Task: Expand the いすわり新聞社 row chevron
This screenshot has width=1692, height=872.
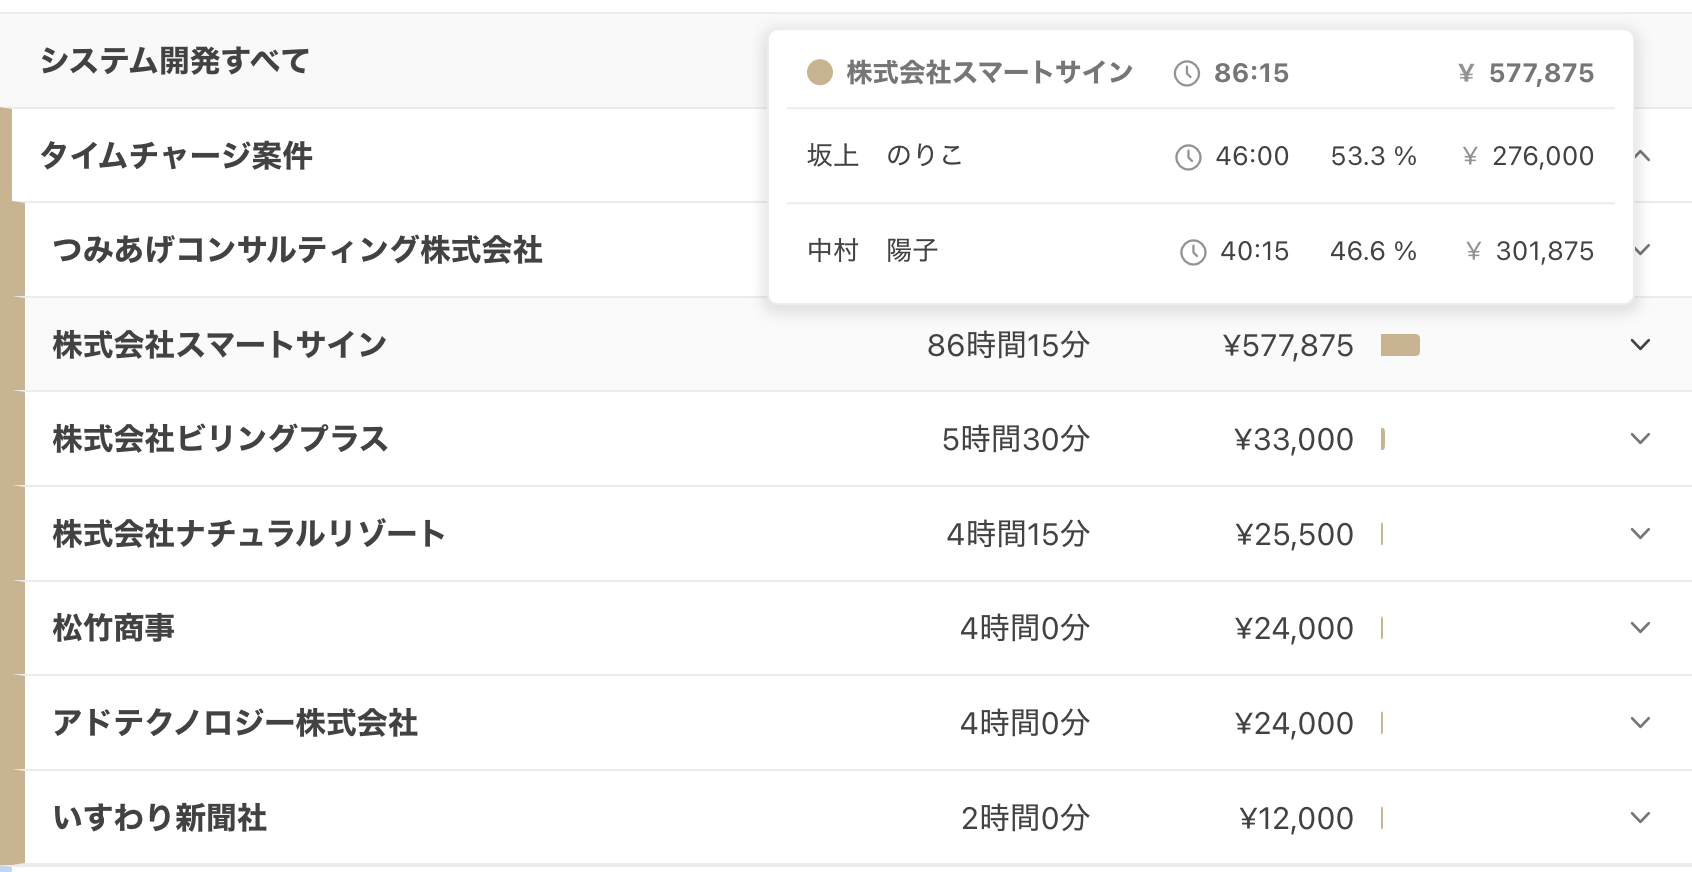Action: click(1640, 818)
